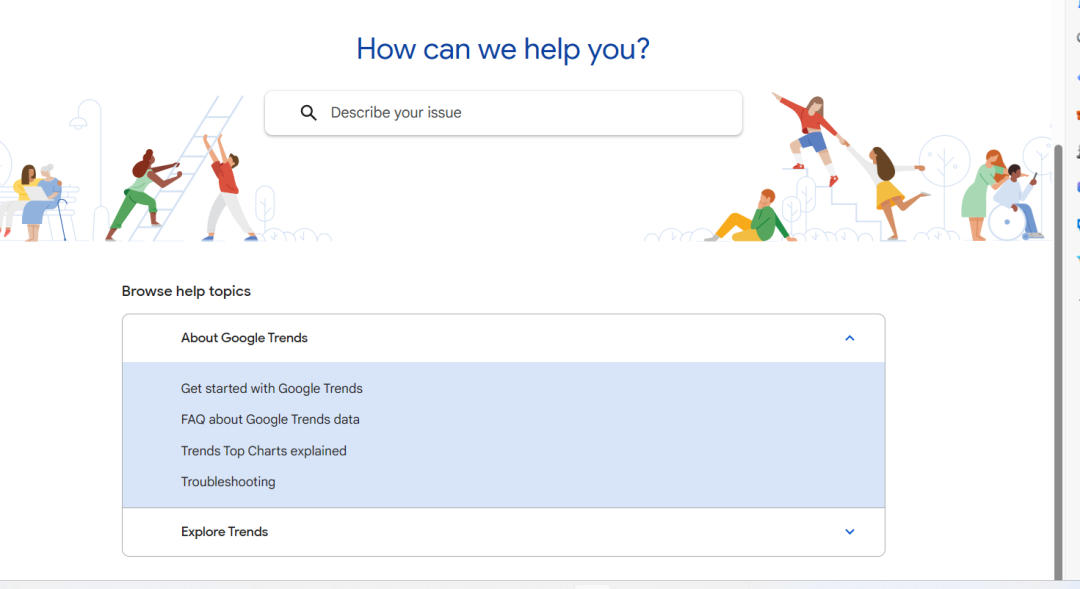This screenshot has width=1080, height=589.
Task: Open 'Get started with Google Trends' article
Action: tap(271, 389)
